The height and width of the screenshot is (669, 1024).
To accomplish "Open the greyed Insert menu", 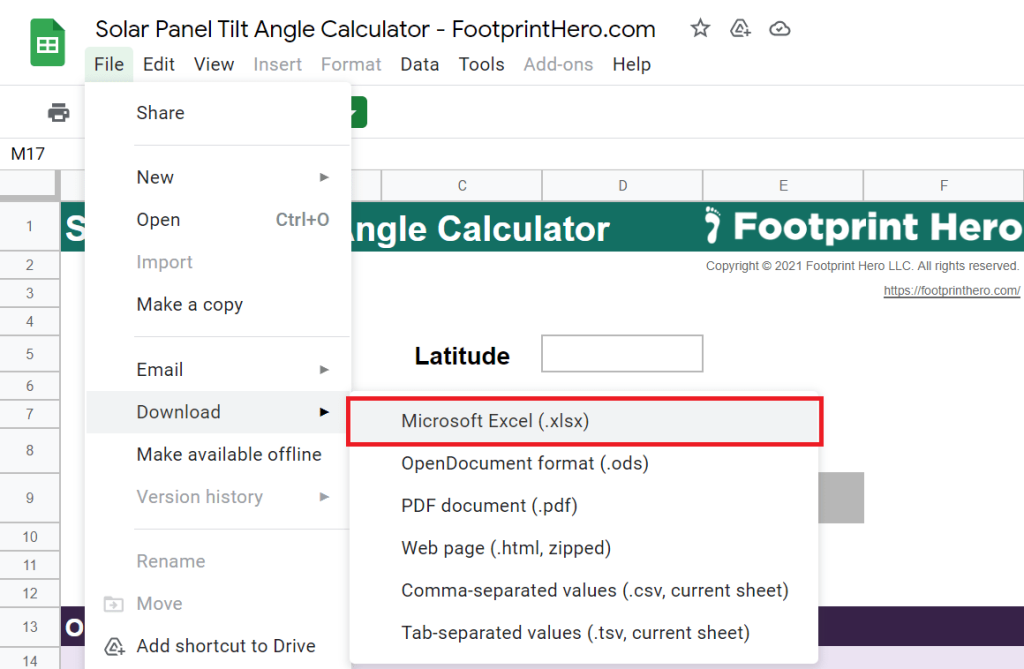I will coord(278,64).
